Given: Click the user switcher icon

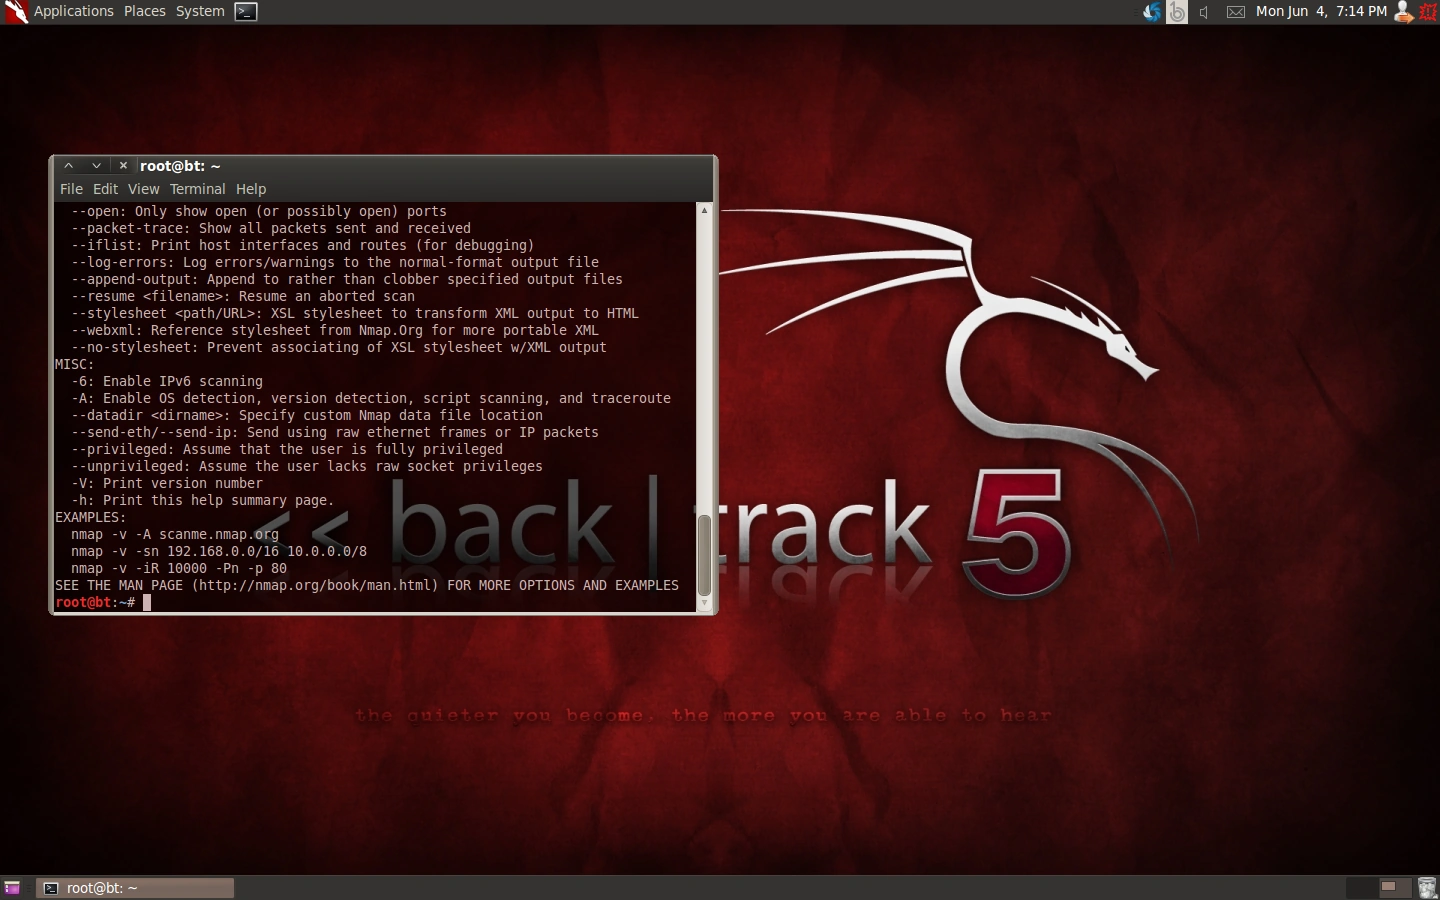Looking at the screenshot, I should coord(1403,12).
